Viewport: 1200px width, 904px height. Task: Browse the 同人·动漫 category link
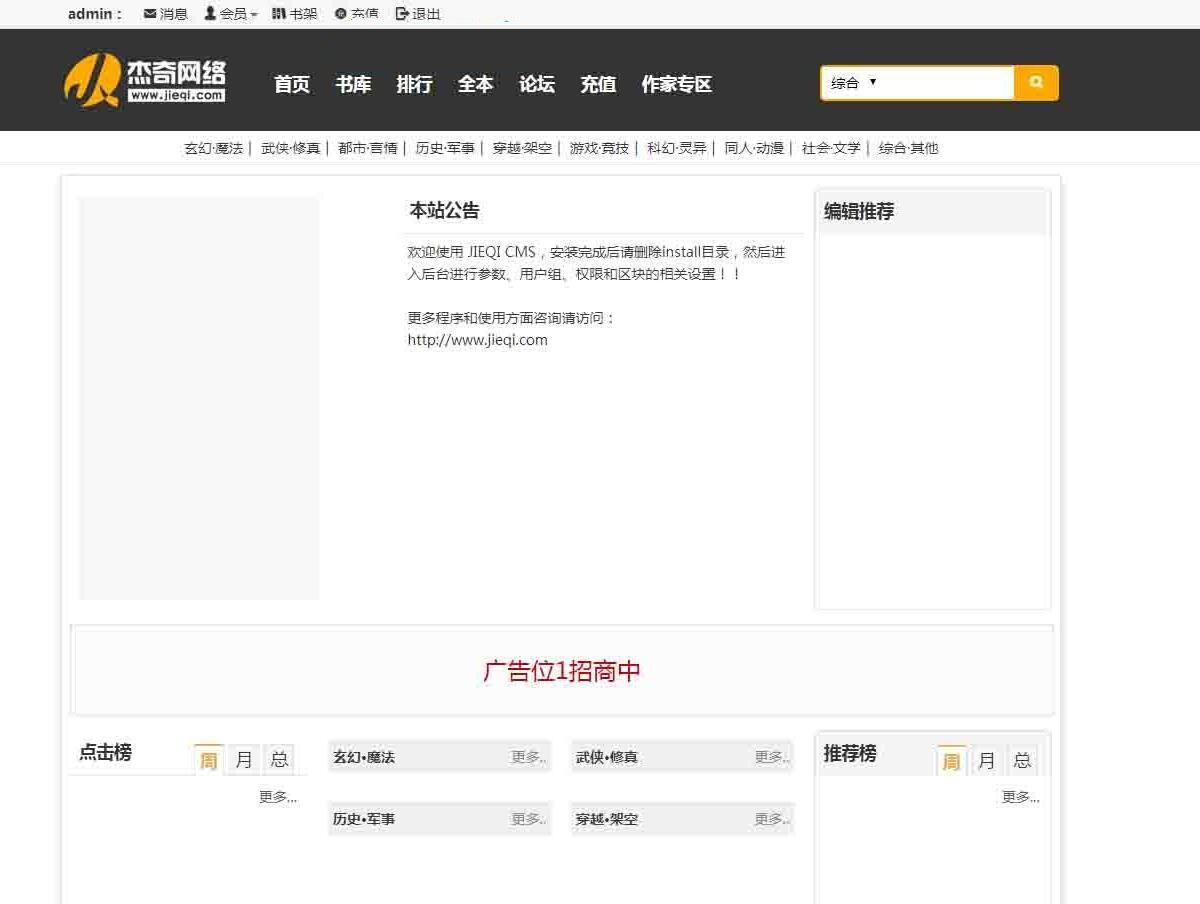[754, 148]
